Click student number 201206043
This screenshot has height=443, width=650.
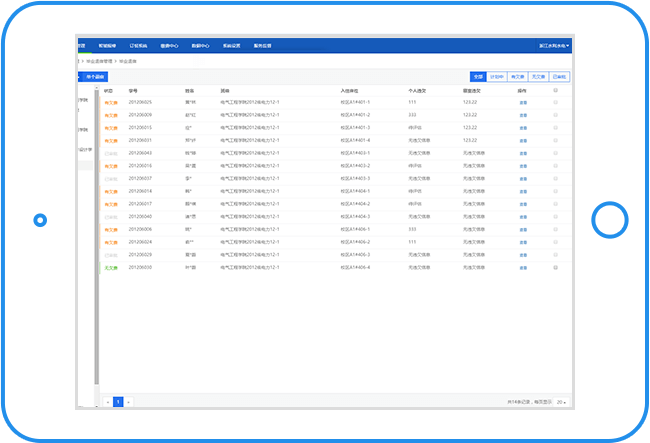pyautogui.click(x=140, y=153)
